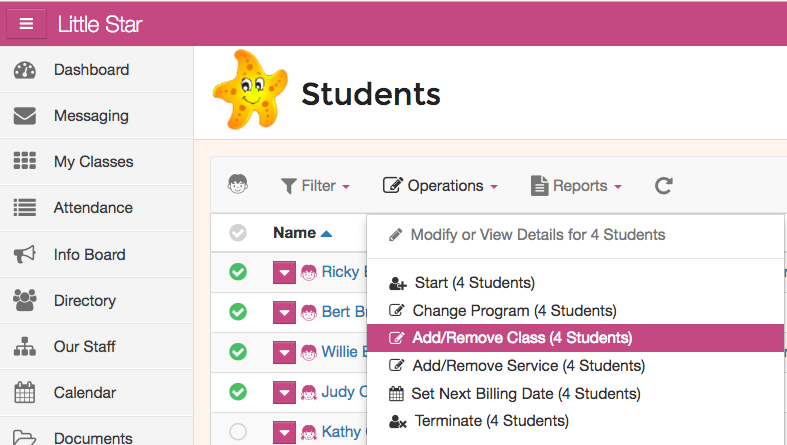Expand the Reports dropdown
This screenshot has height=445, width=787.
577,186
